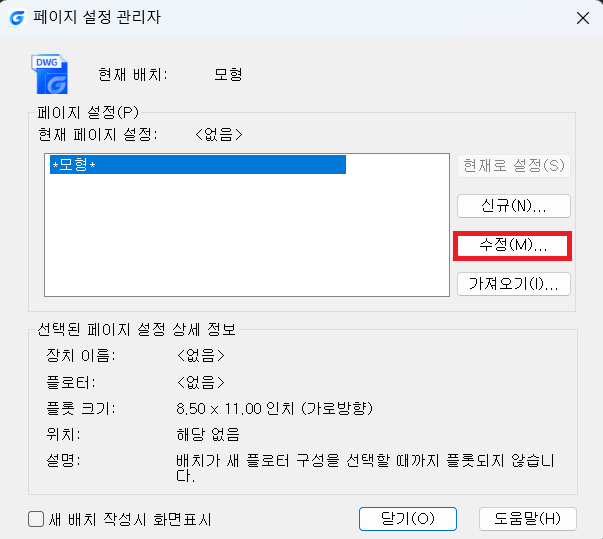Select the *모형* page setup entry

(x=198, y=165)
